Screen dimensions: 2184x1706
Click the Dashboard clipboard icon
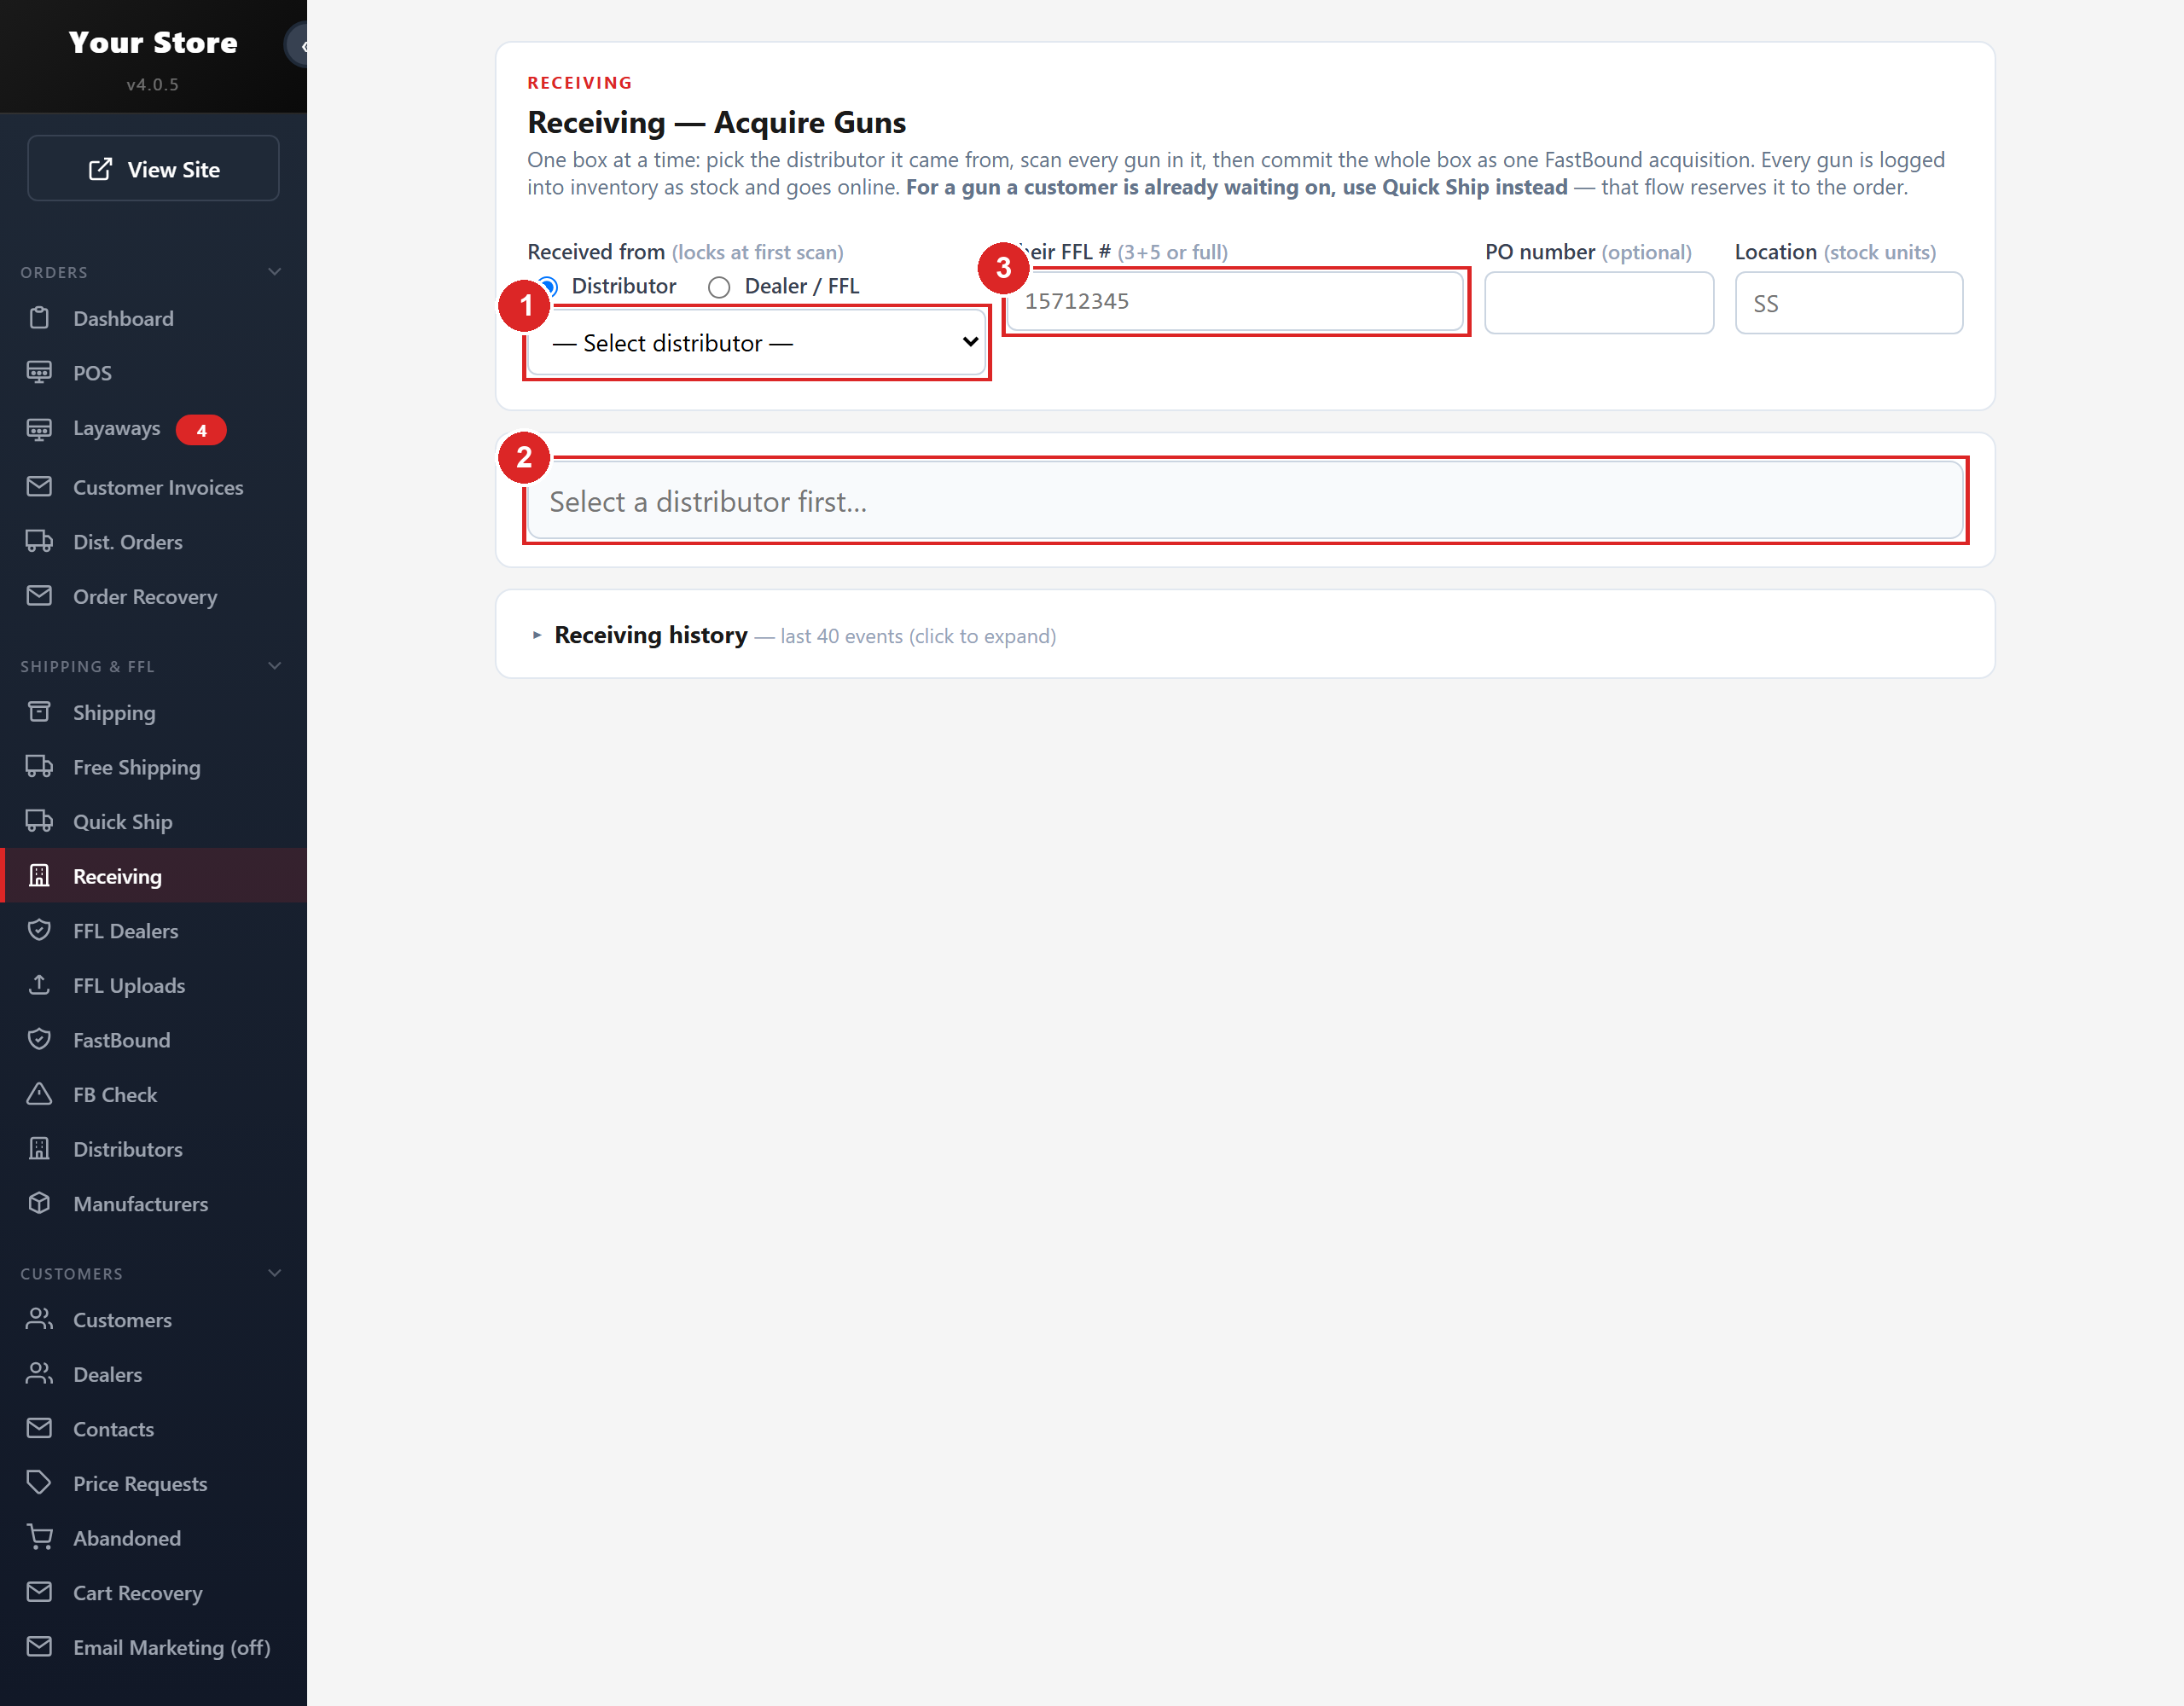click(39, 318)
